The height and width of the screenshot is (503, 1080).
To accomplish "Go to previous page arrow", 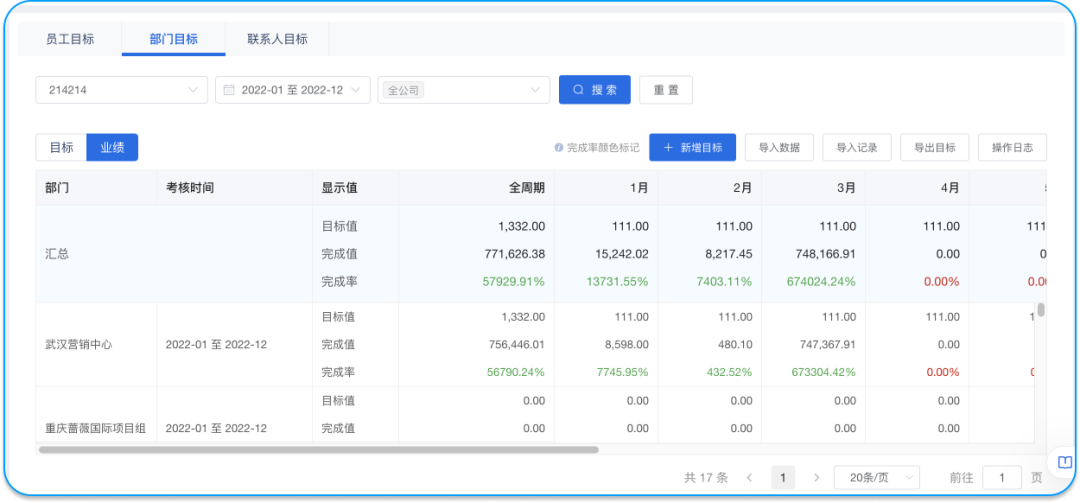I will (749, 478).
